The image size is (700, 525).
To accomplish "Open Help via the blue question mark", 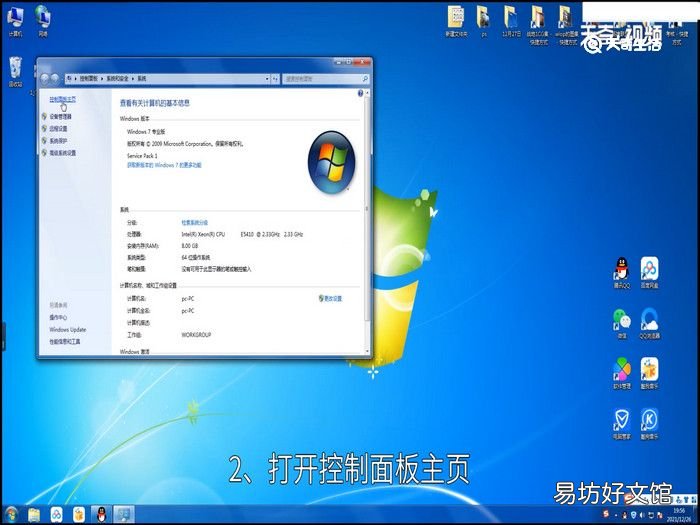I will [x=360, y=93].
